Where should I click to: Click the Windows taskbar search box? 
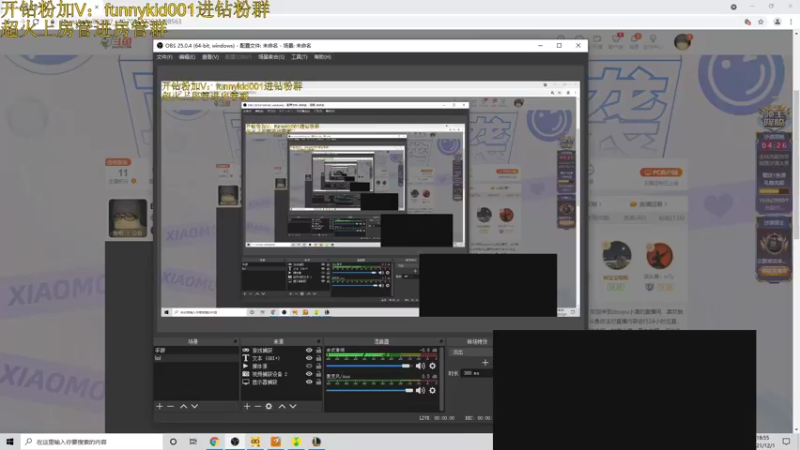(x=91, y=441)
